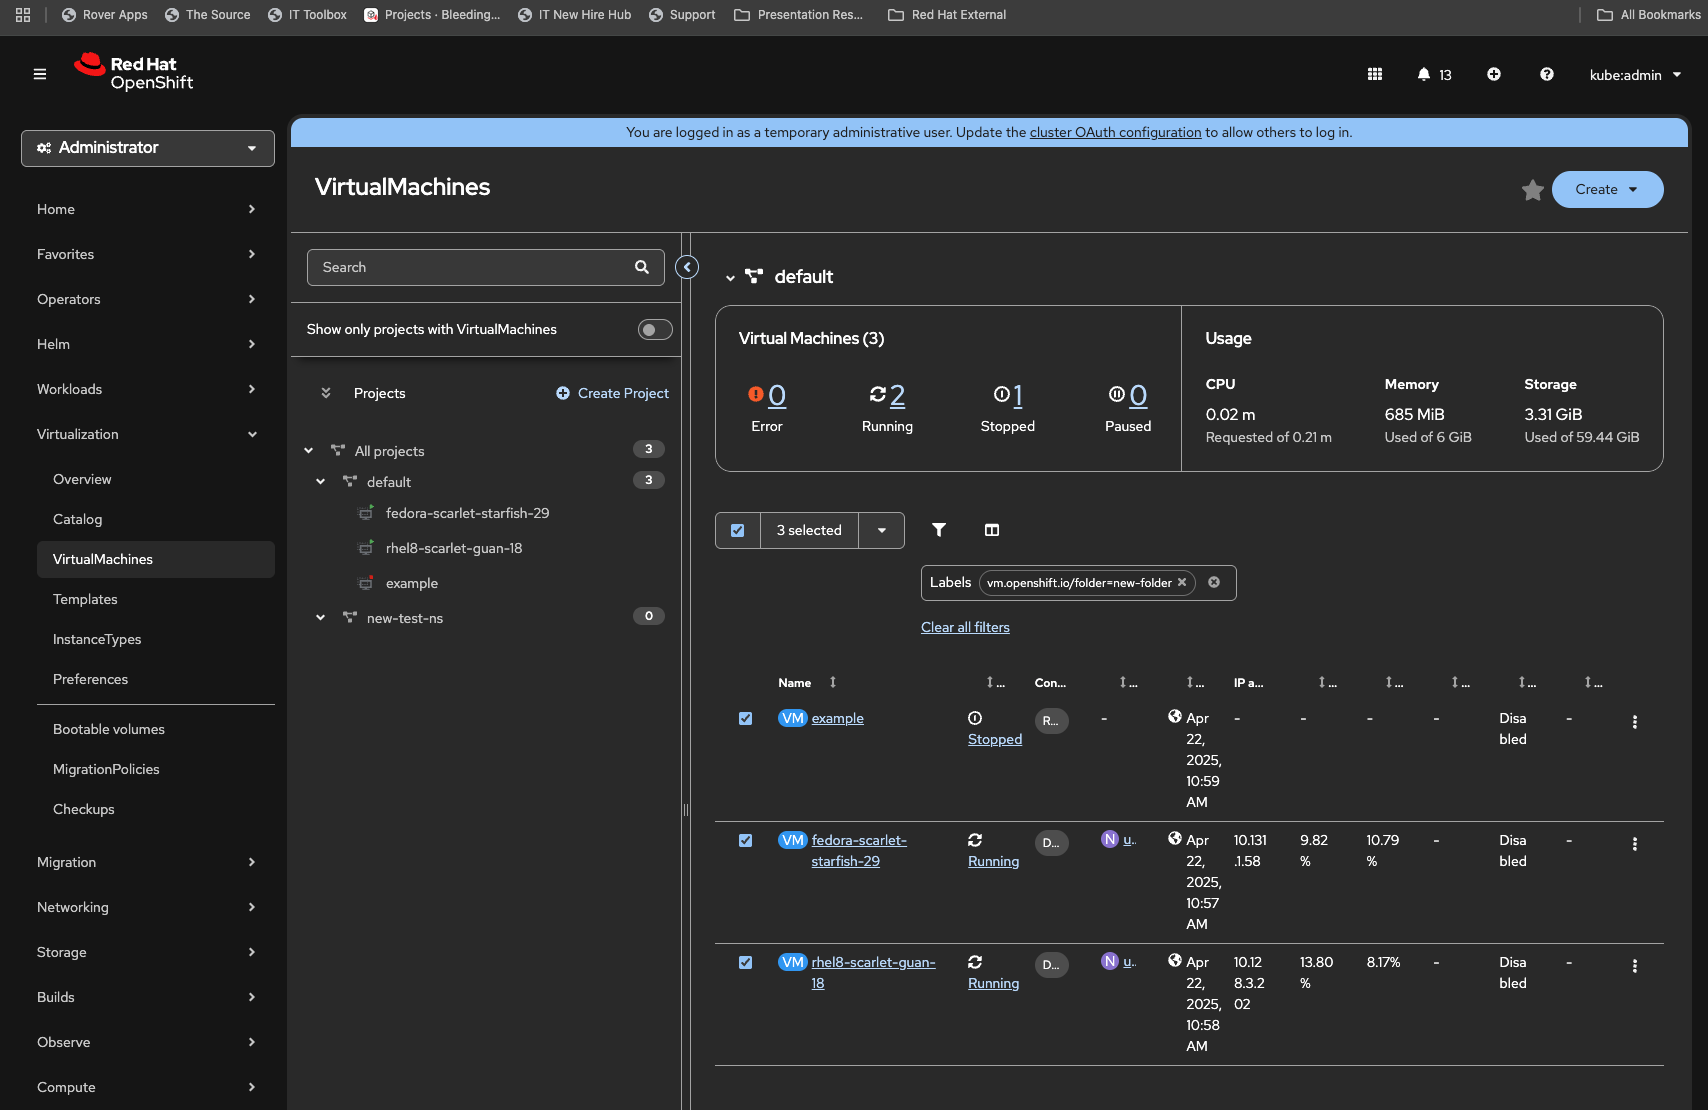Open the manage columns icon
Viewport: 1708px width, 1110px height.
[991, 530]
